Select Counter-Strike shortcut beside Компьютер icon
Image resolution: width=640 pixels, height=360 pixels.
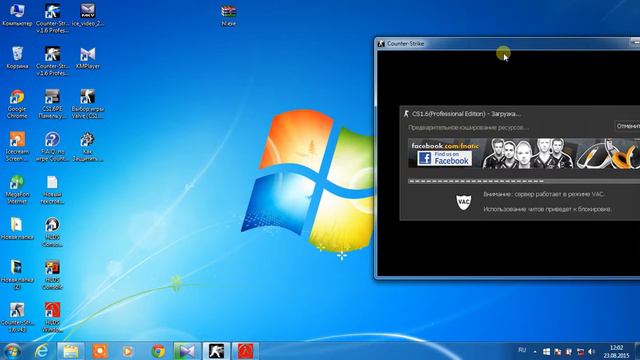tap(52, 18)
